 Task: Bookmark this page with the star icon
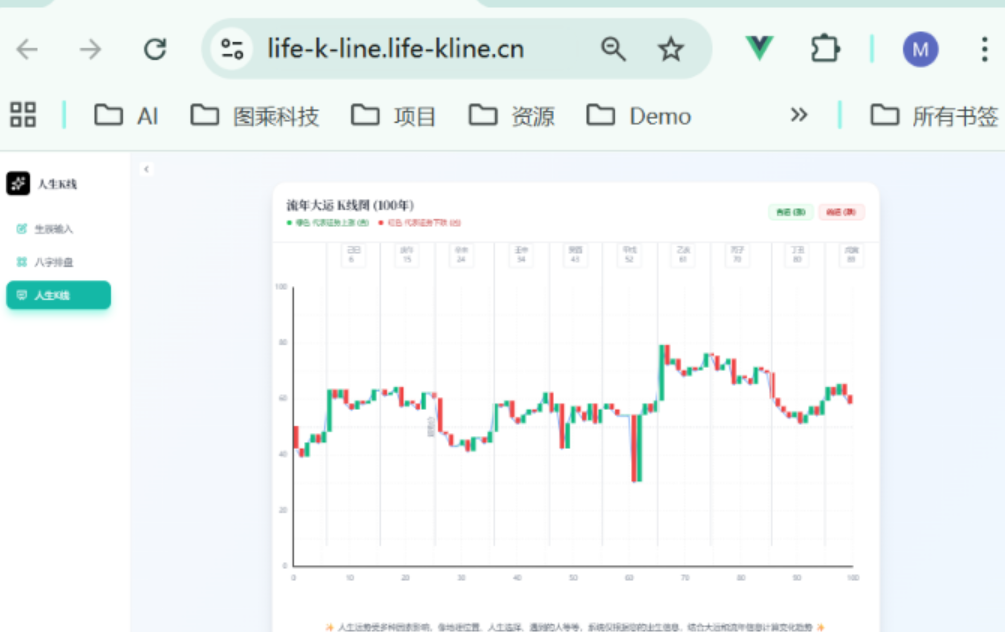[x=670, y=49]
